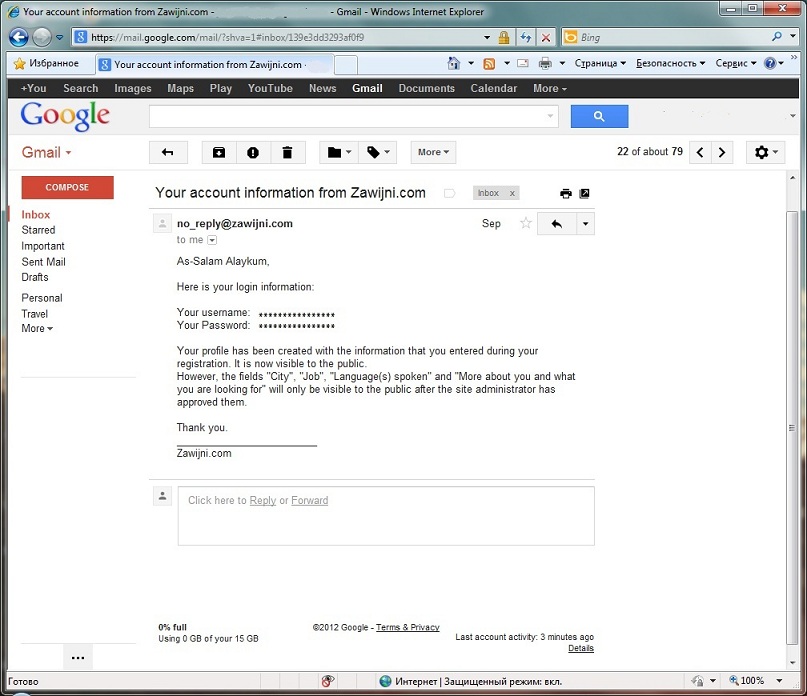Go back to inbox with arrow button
The image size is (807, 696).
168,152
